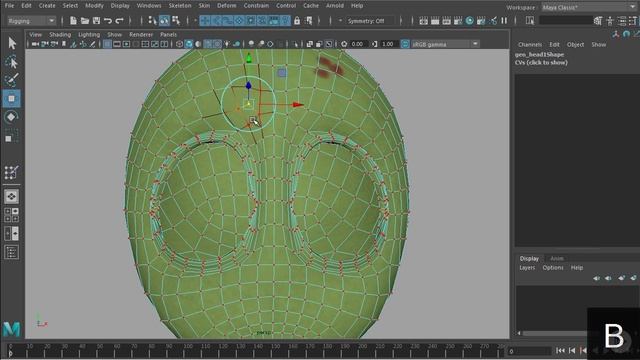
Task: Open the Deform menu
Action: [x=227, y=6]
